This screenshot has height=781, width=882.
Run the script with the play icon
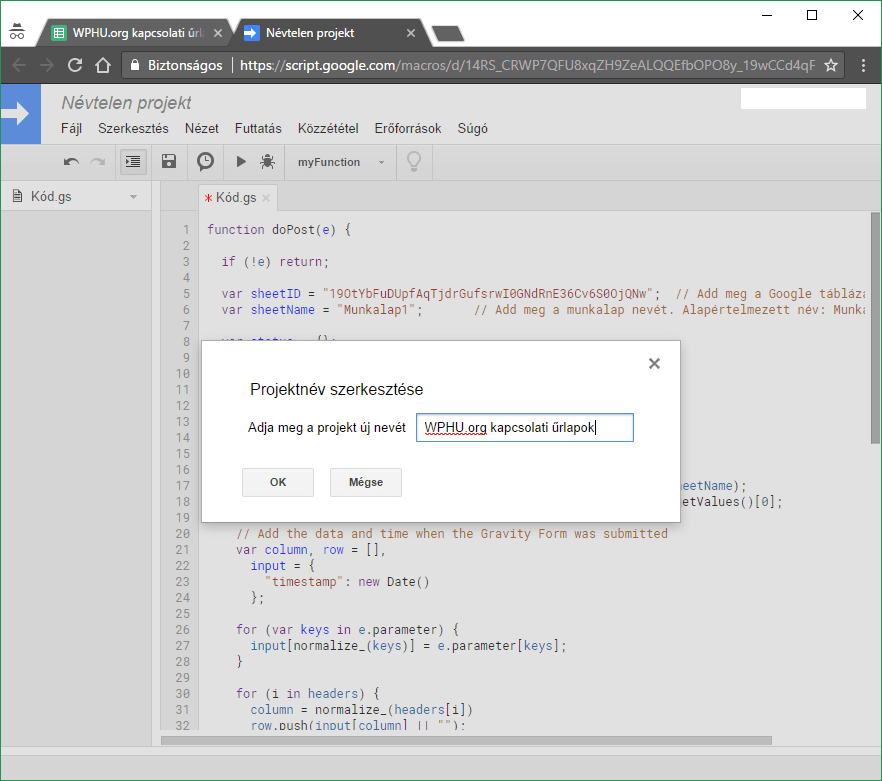point(240,162)
